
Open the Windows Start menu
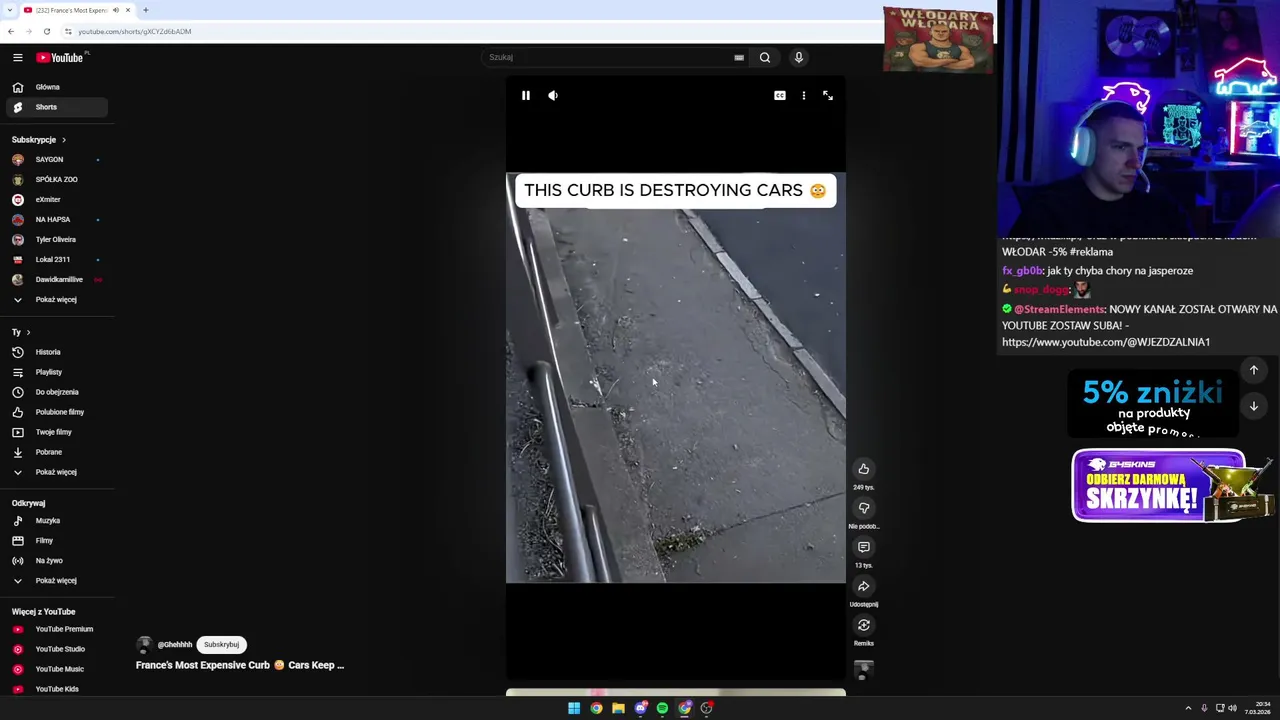(x=574, y=708)
